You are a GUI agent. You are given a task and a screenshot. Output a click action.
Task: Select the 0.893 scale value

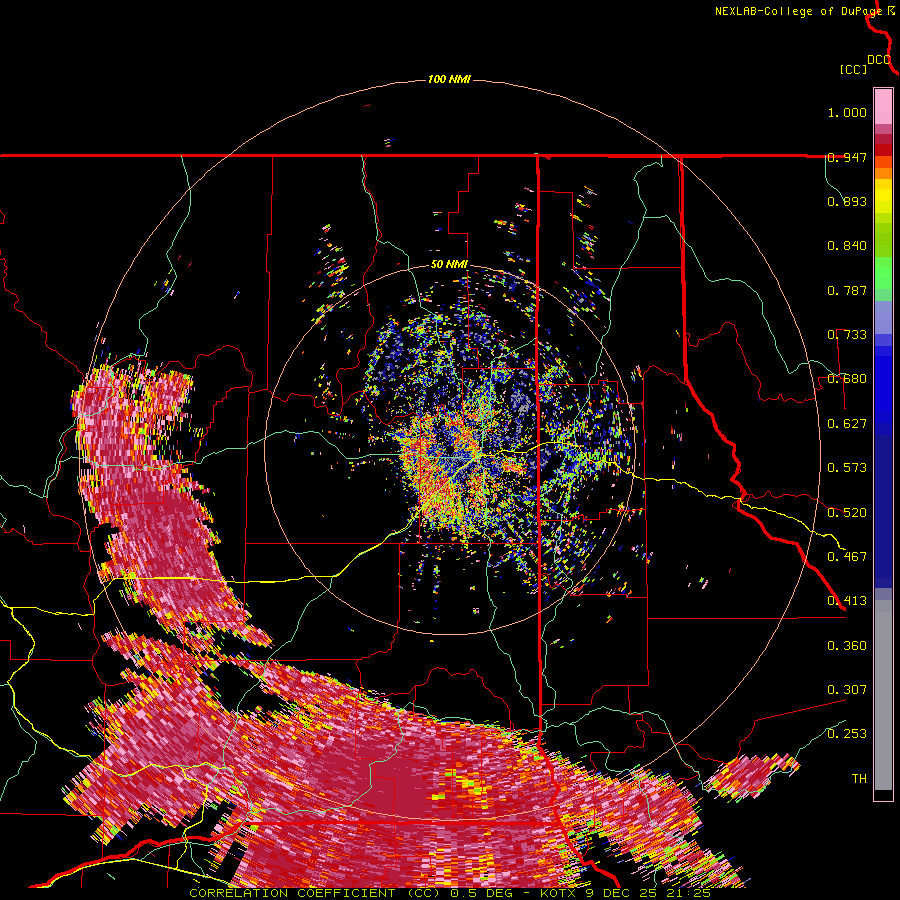click(x=847, y=201)
